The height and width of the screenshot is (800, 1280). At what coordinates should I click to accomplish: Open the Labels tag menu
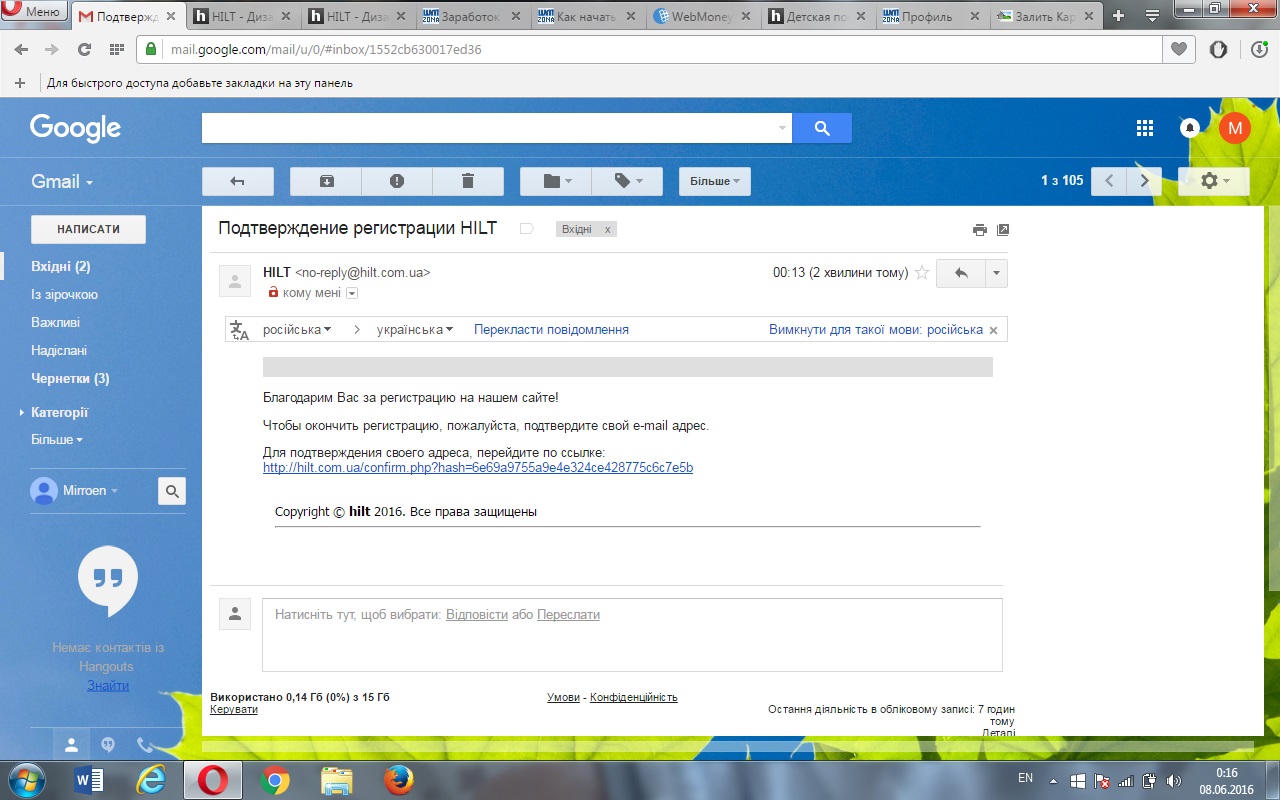point(628,181)
